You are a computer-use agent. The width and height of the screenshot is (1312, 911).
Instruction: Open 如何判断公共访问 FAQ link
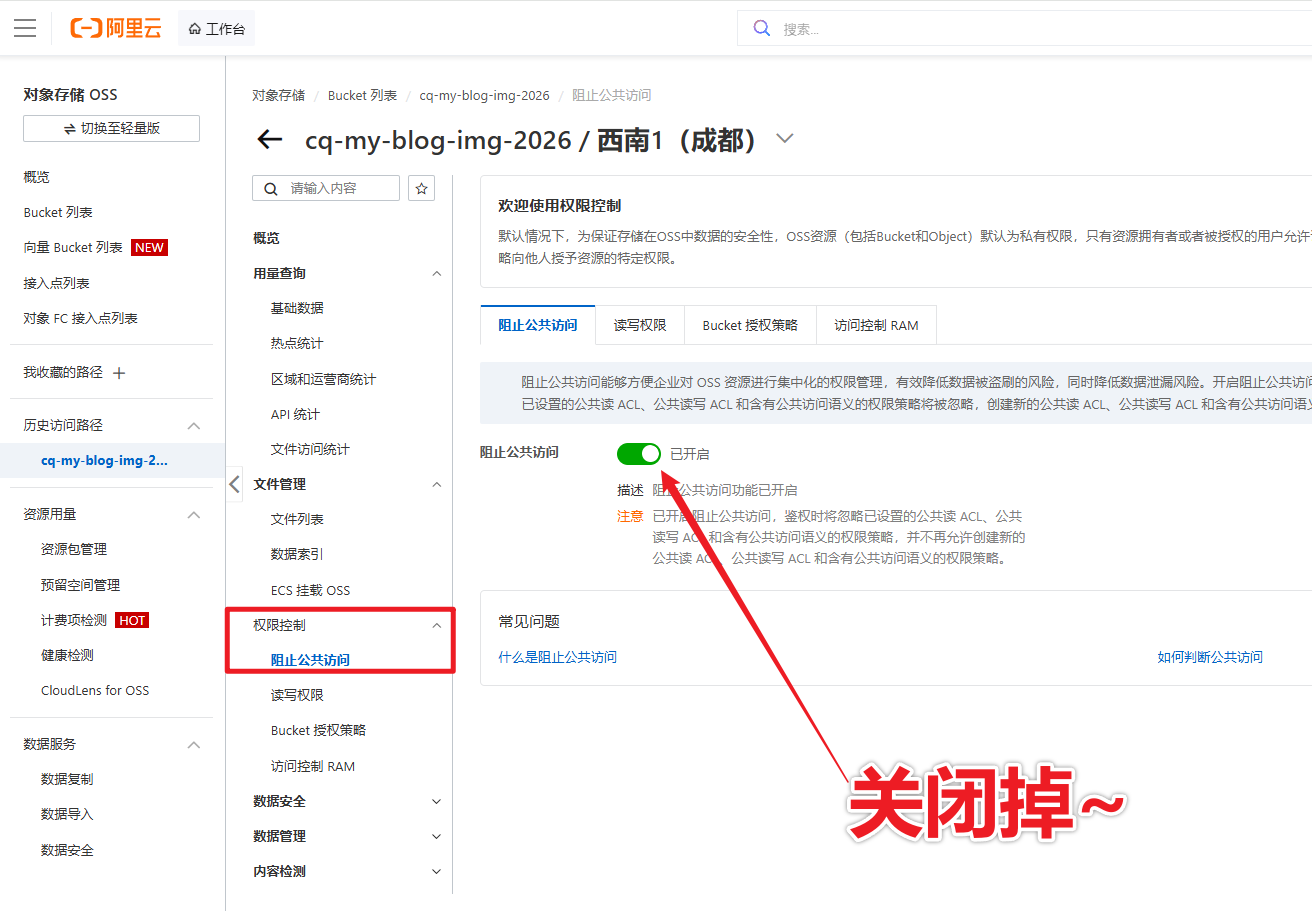pos(1210,657)
